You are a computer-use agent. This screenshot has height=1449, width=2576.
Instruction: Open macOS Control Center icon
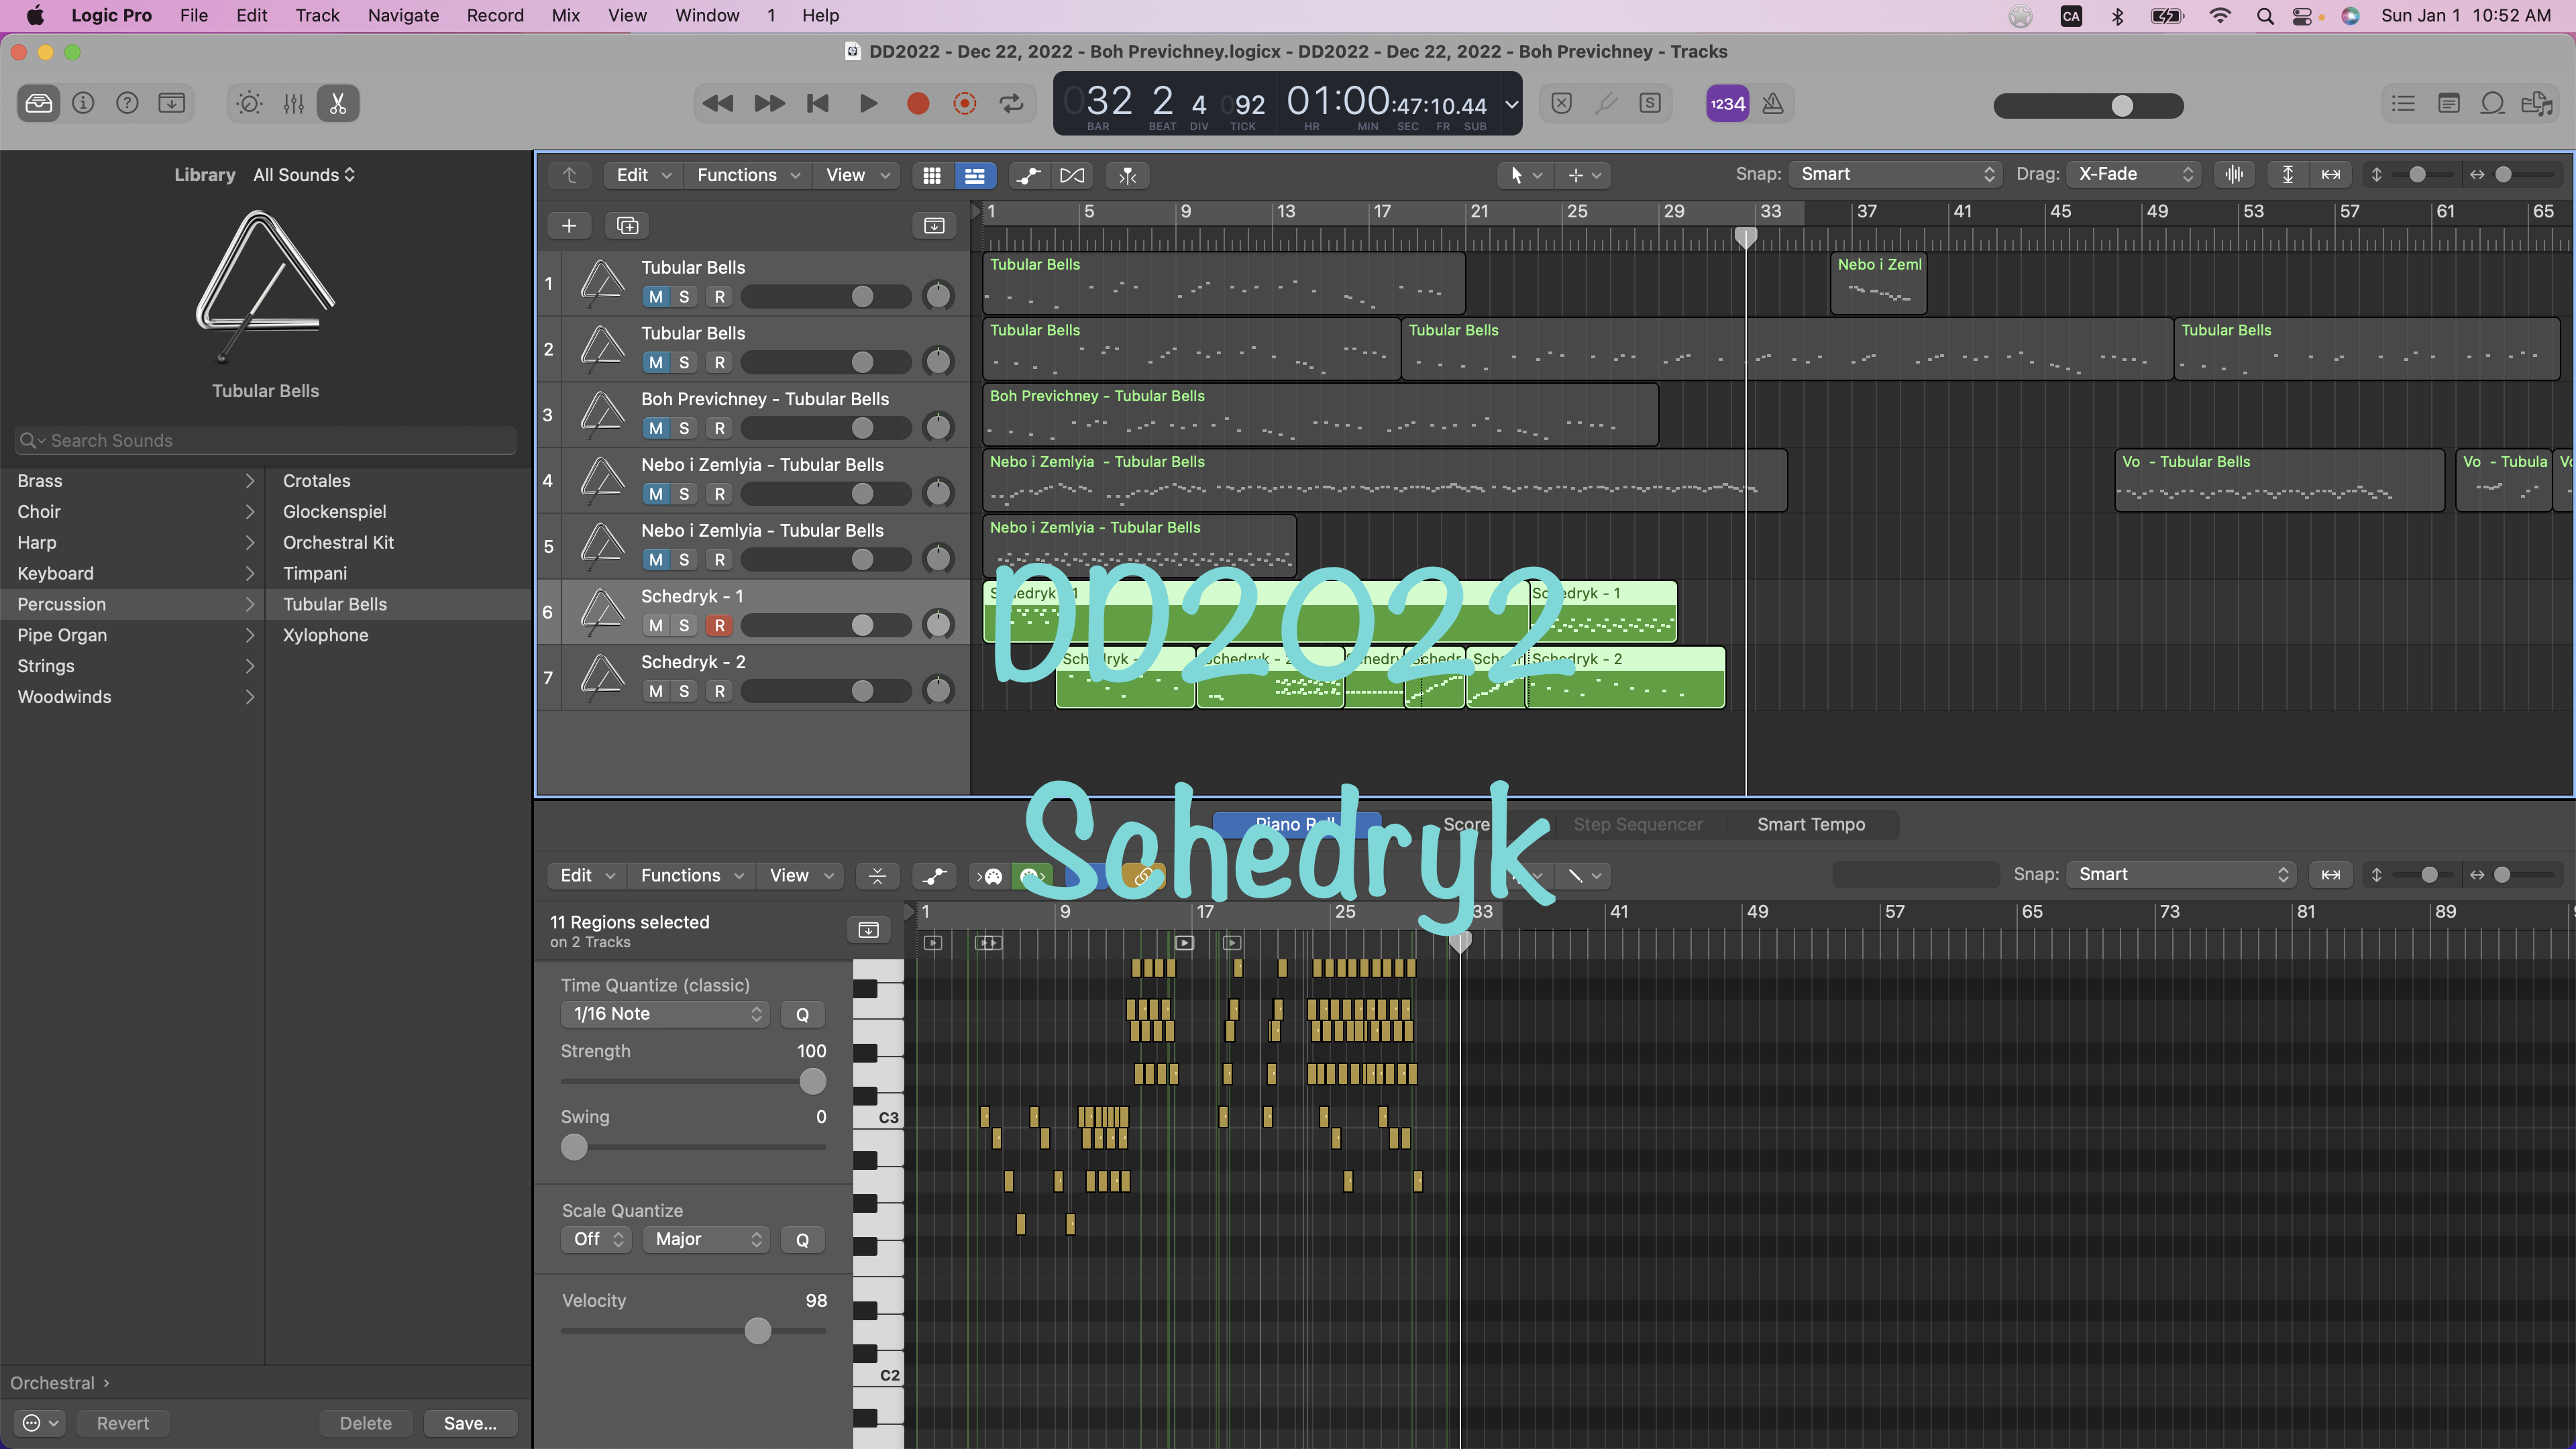2302,15
